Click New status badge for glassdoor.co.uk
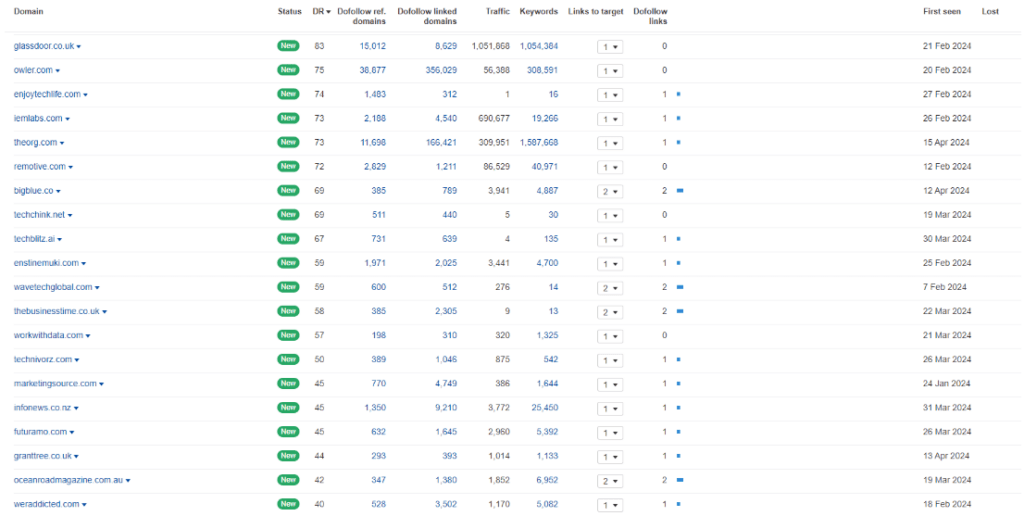The image size is (1024, 516). coord(288,46)
